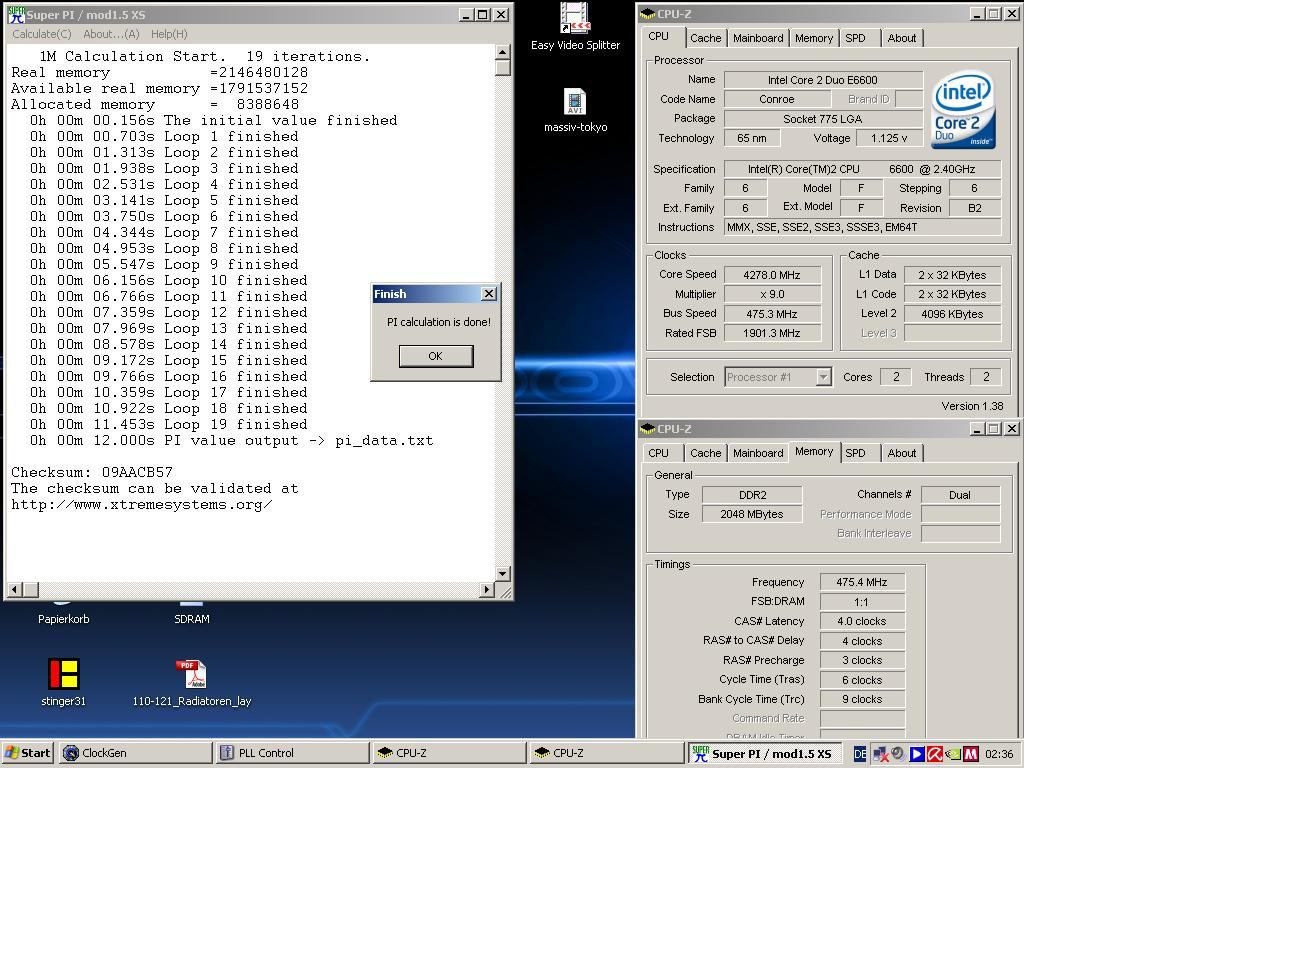Viewport: 1296px width, 972px height.
Task: Click the Rated FSB value 1901.3 MHz
Action: [x=773, y=333]
